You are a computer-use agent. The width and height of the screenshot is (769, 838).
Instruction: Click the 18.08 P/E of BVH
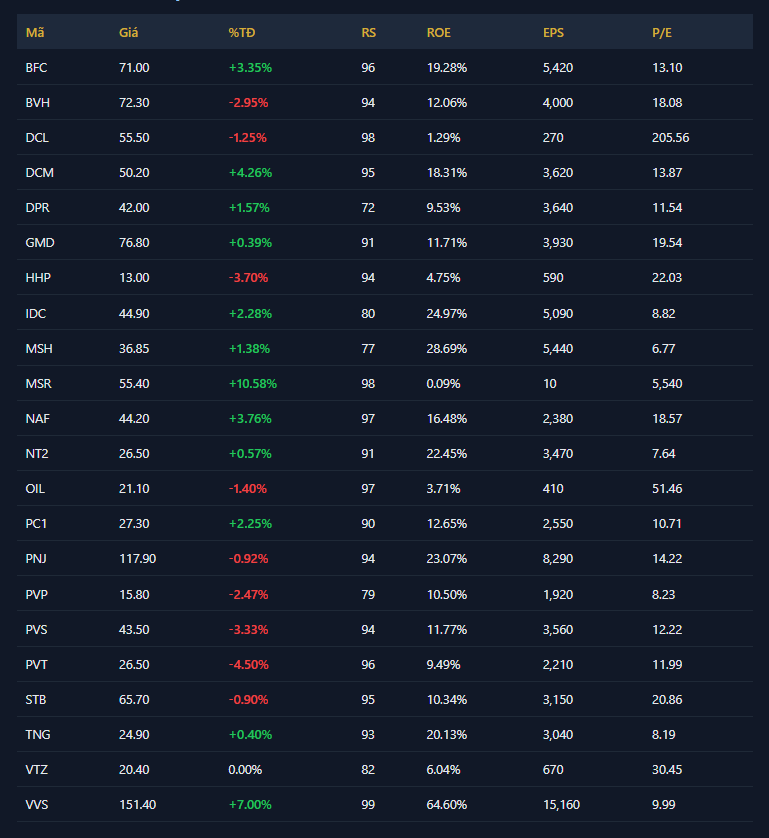click(667, 103)
